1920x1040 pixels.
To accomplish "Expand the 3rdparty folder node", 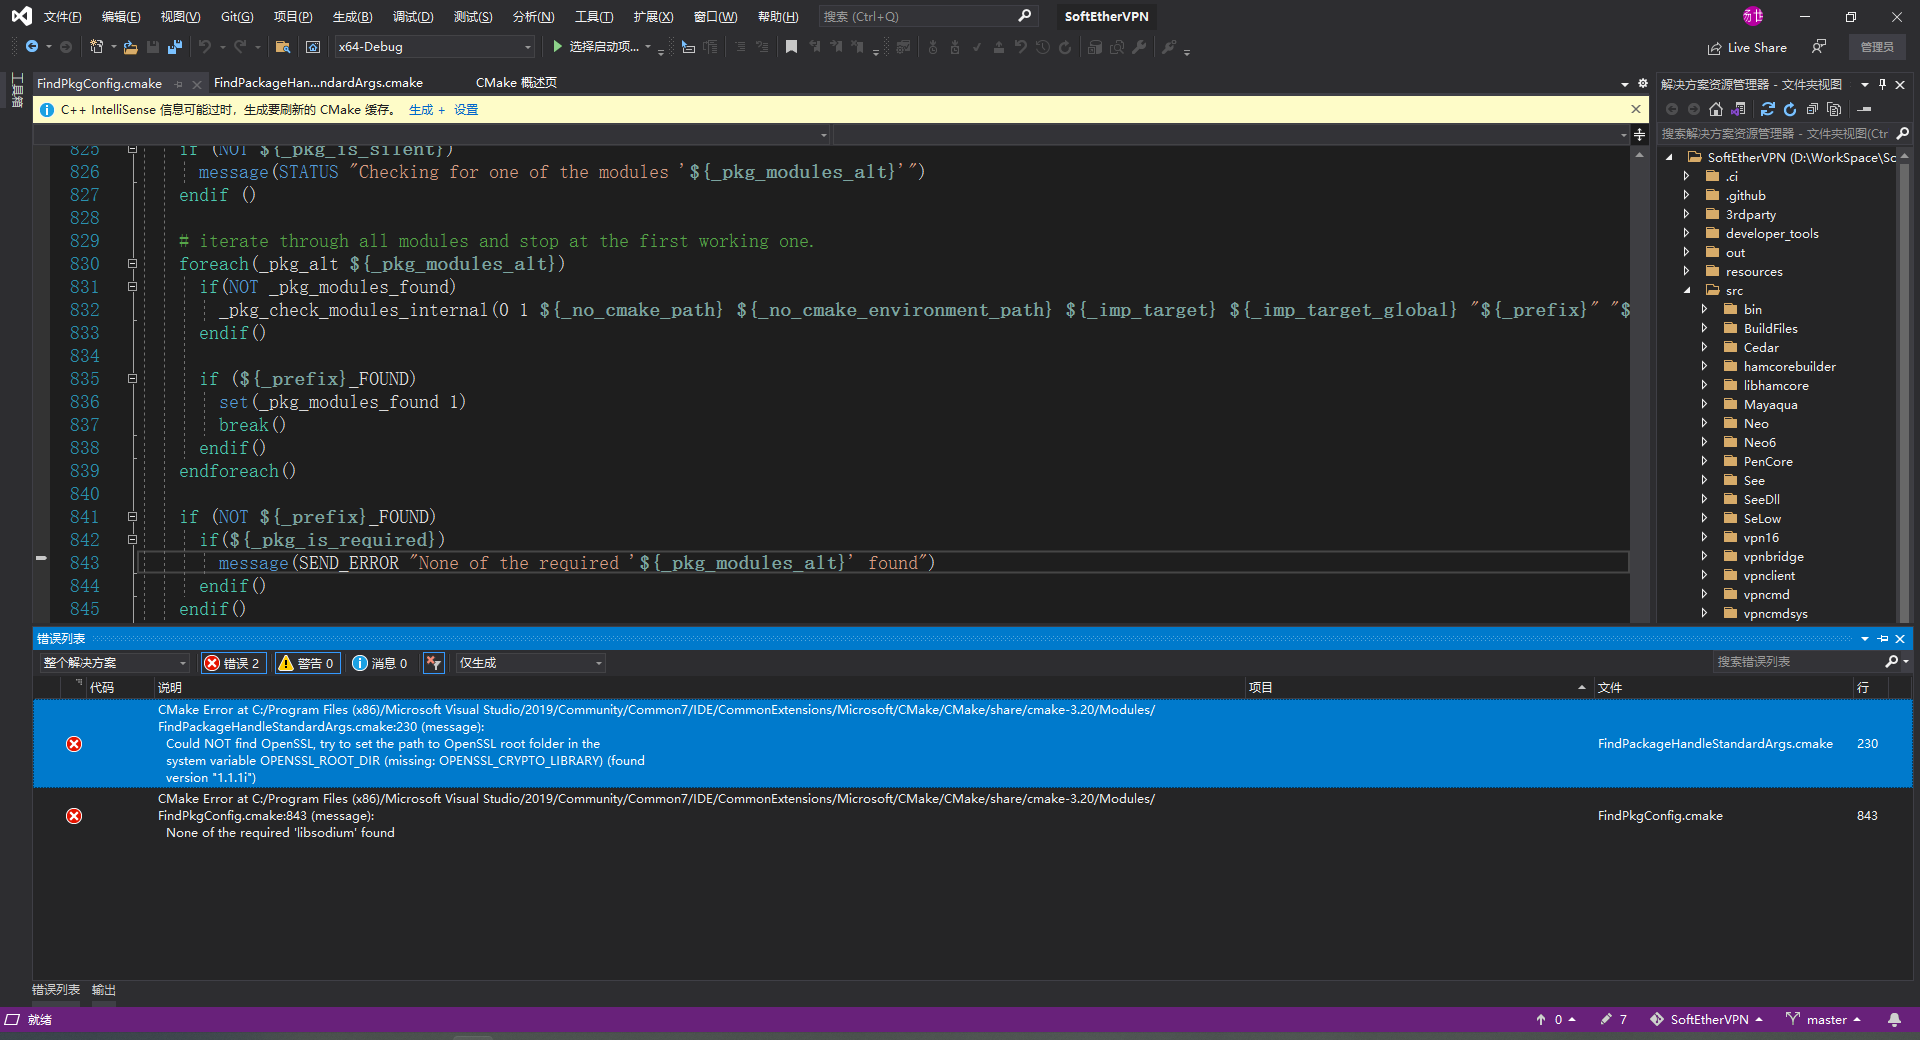I will tap(1686, 214).
